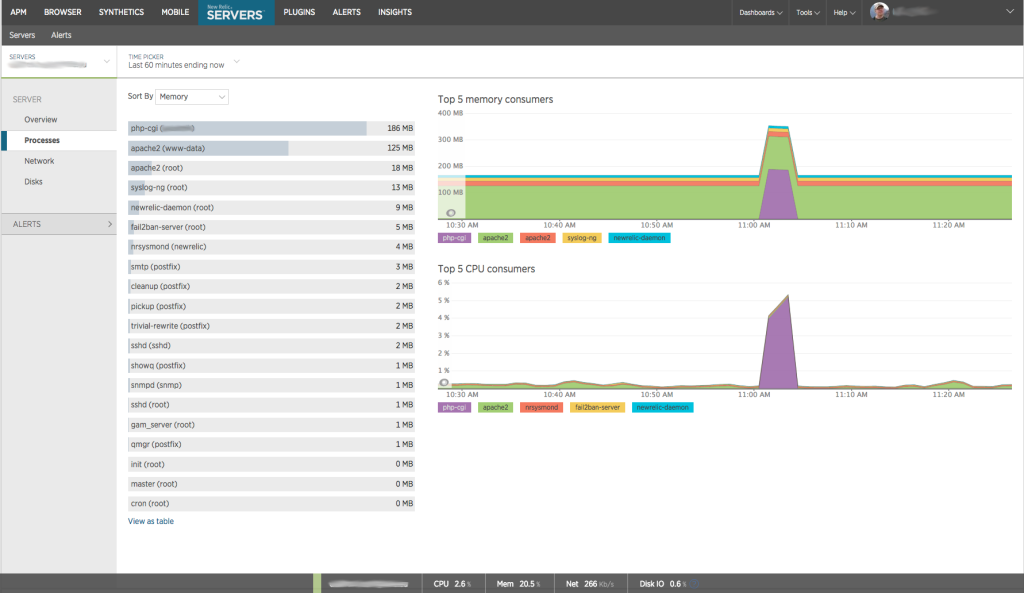Open the APM product tab

(18, 12)
